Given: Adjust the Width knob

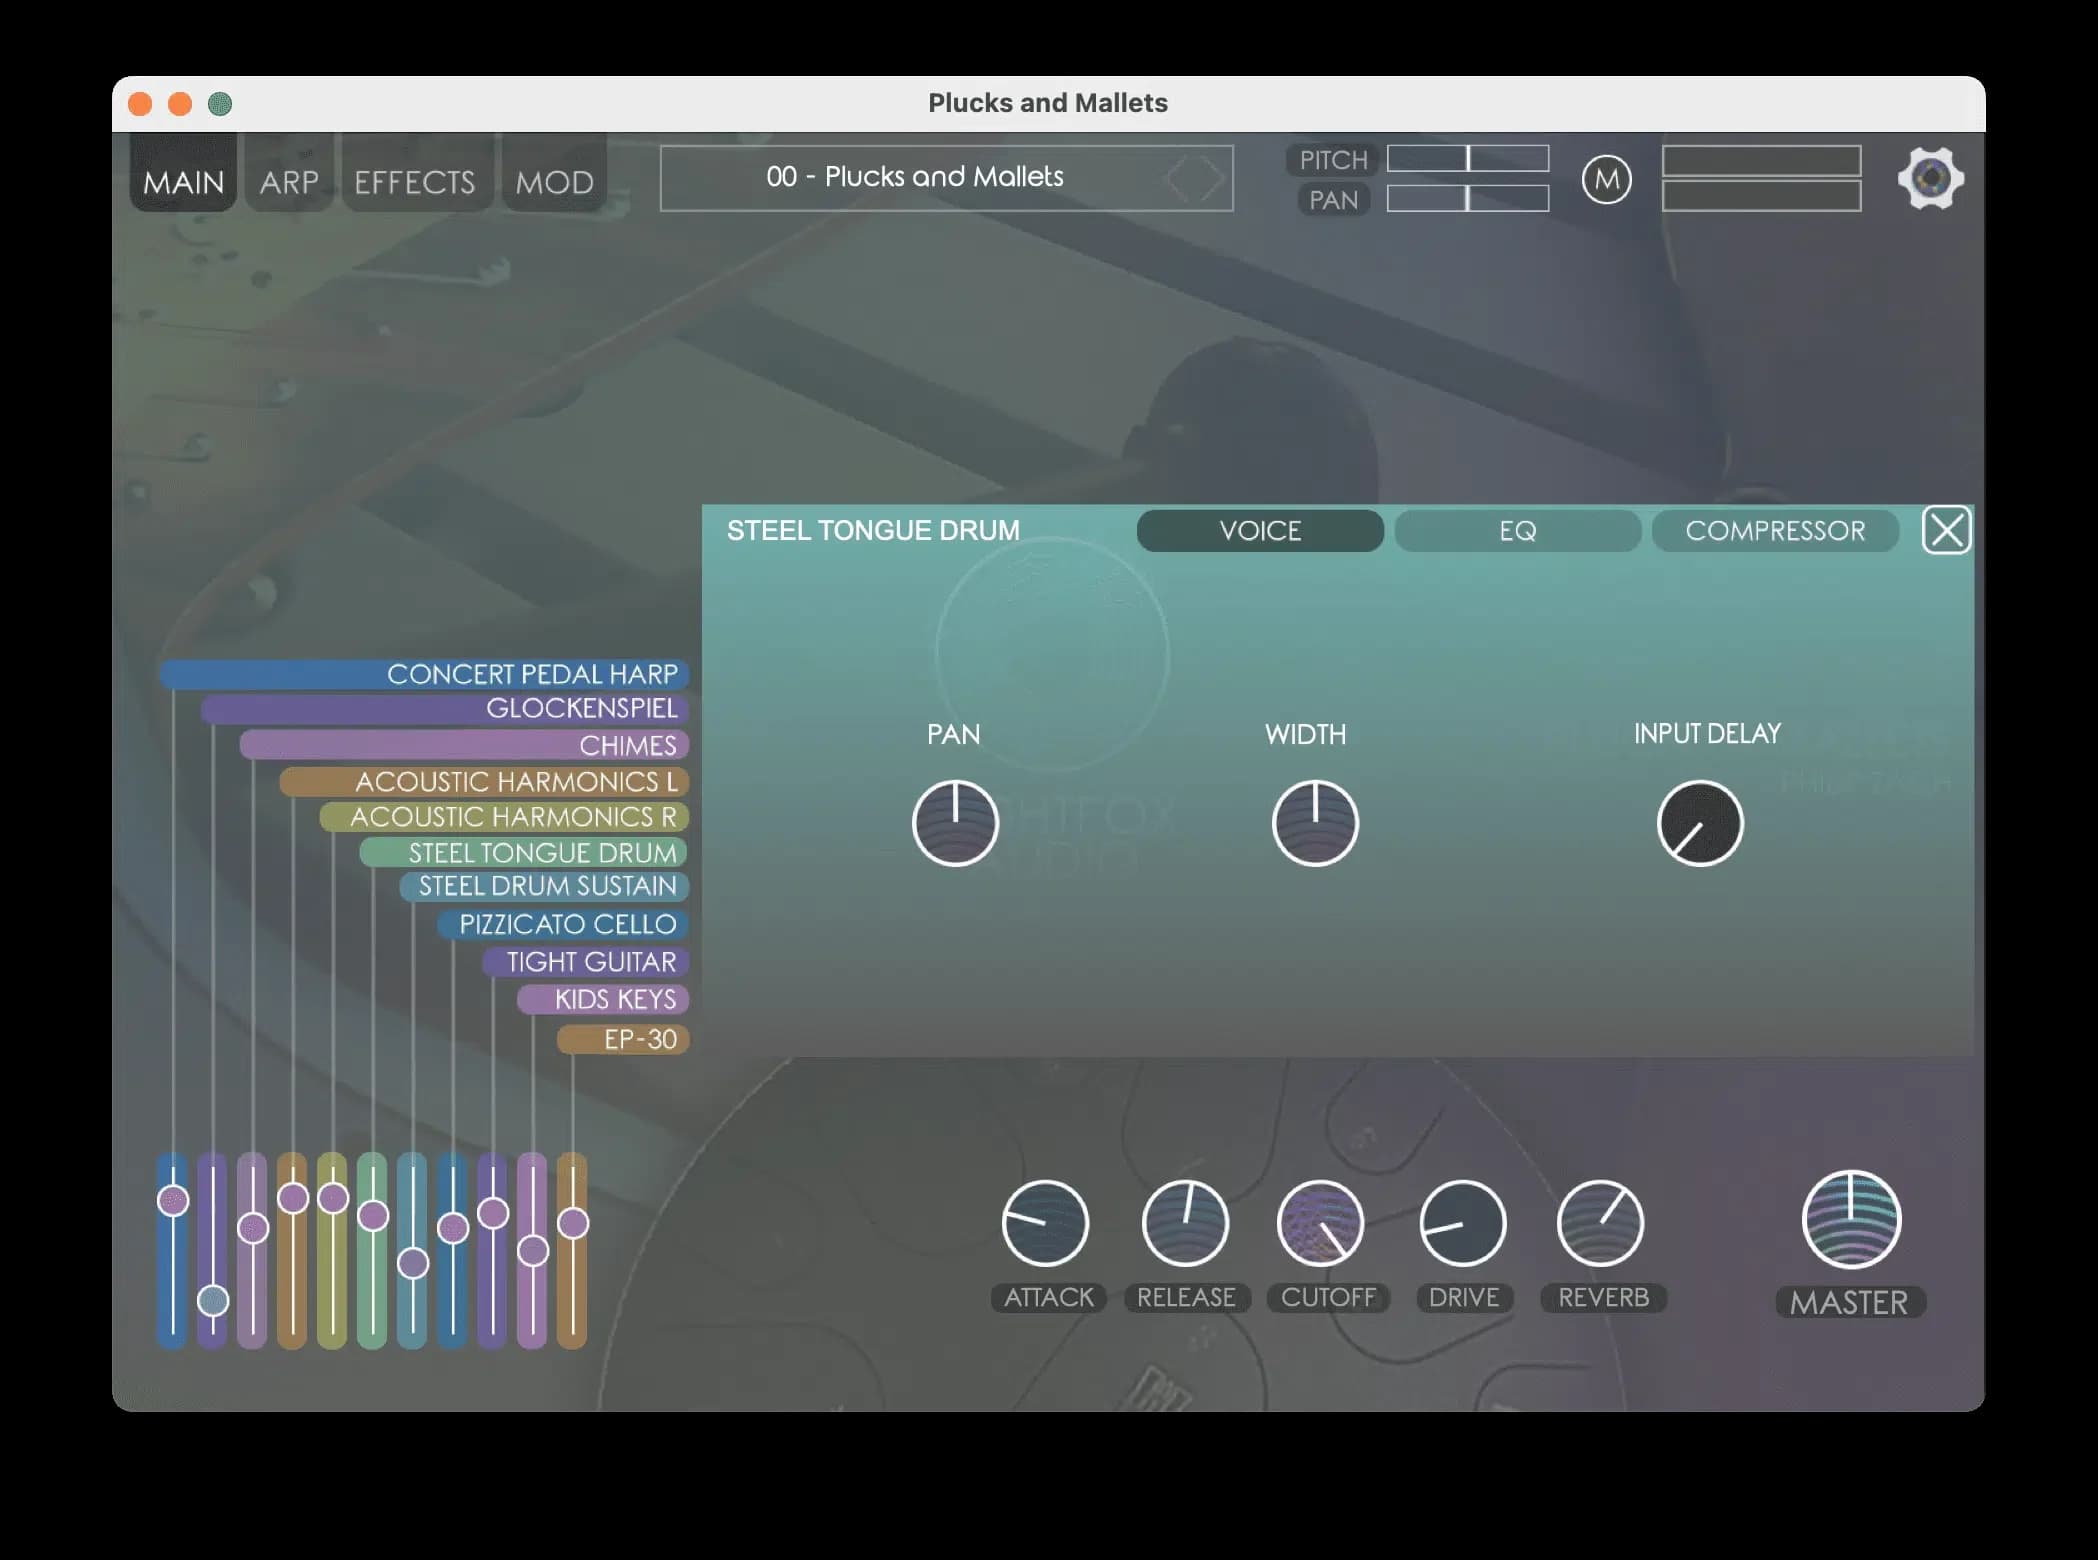Looking at the screenshot, I should tap(1313, 822).
